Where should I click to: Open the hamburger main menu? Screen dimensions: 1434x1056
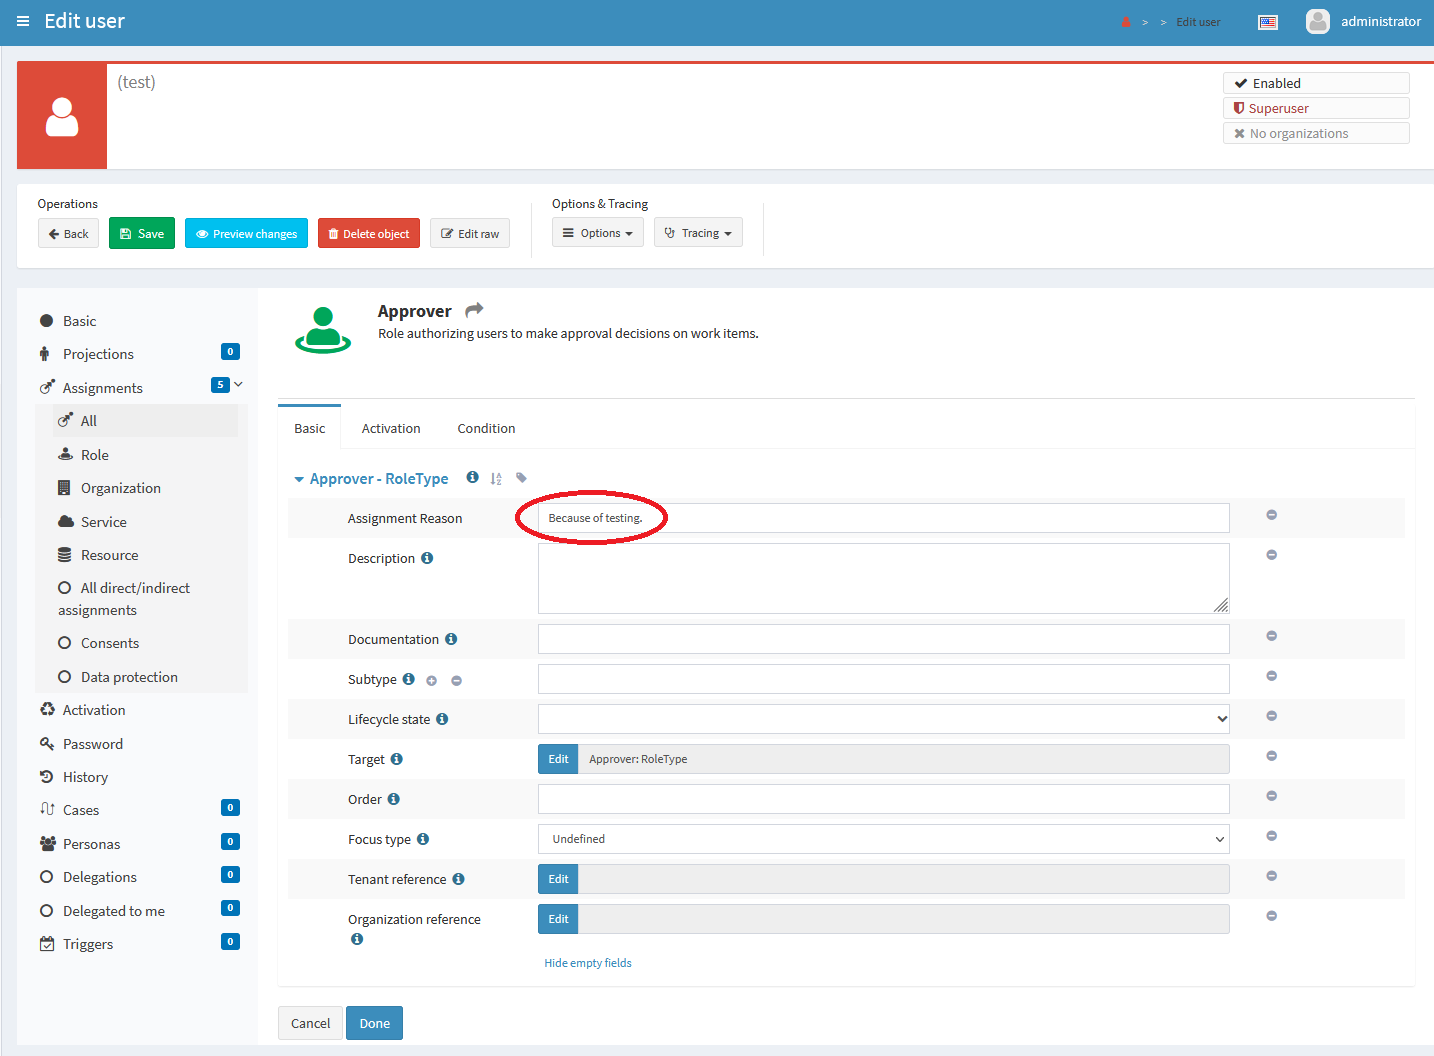coord(23,21)
